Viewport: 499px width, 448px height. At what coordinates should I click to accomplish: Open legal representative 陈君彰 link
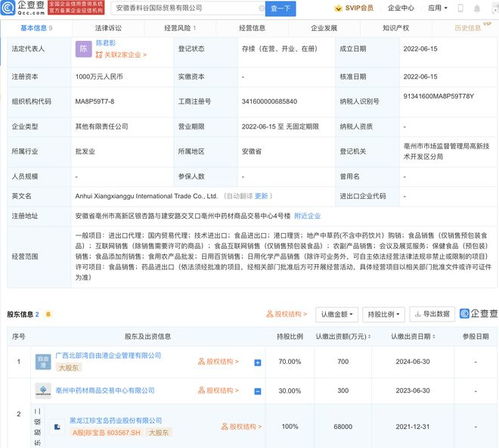coord(105,43)
